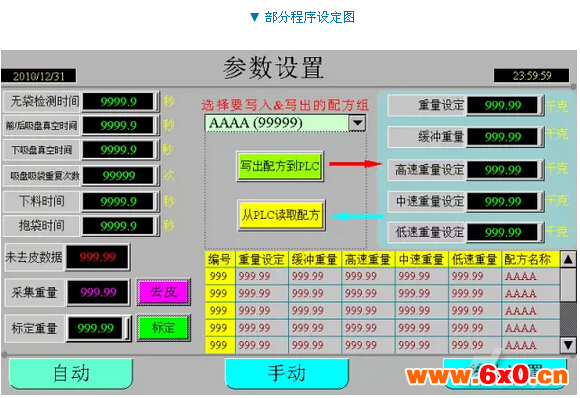Switch to the 手动 screen tab
The height and width of the screenshot is (398, 580).
click(x=287, y=373)
